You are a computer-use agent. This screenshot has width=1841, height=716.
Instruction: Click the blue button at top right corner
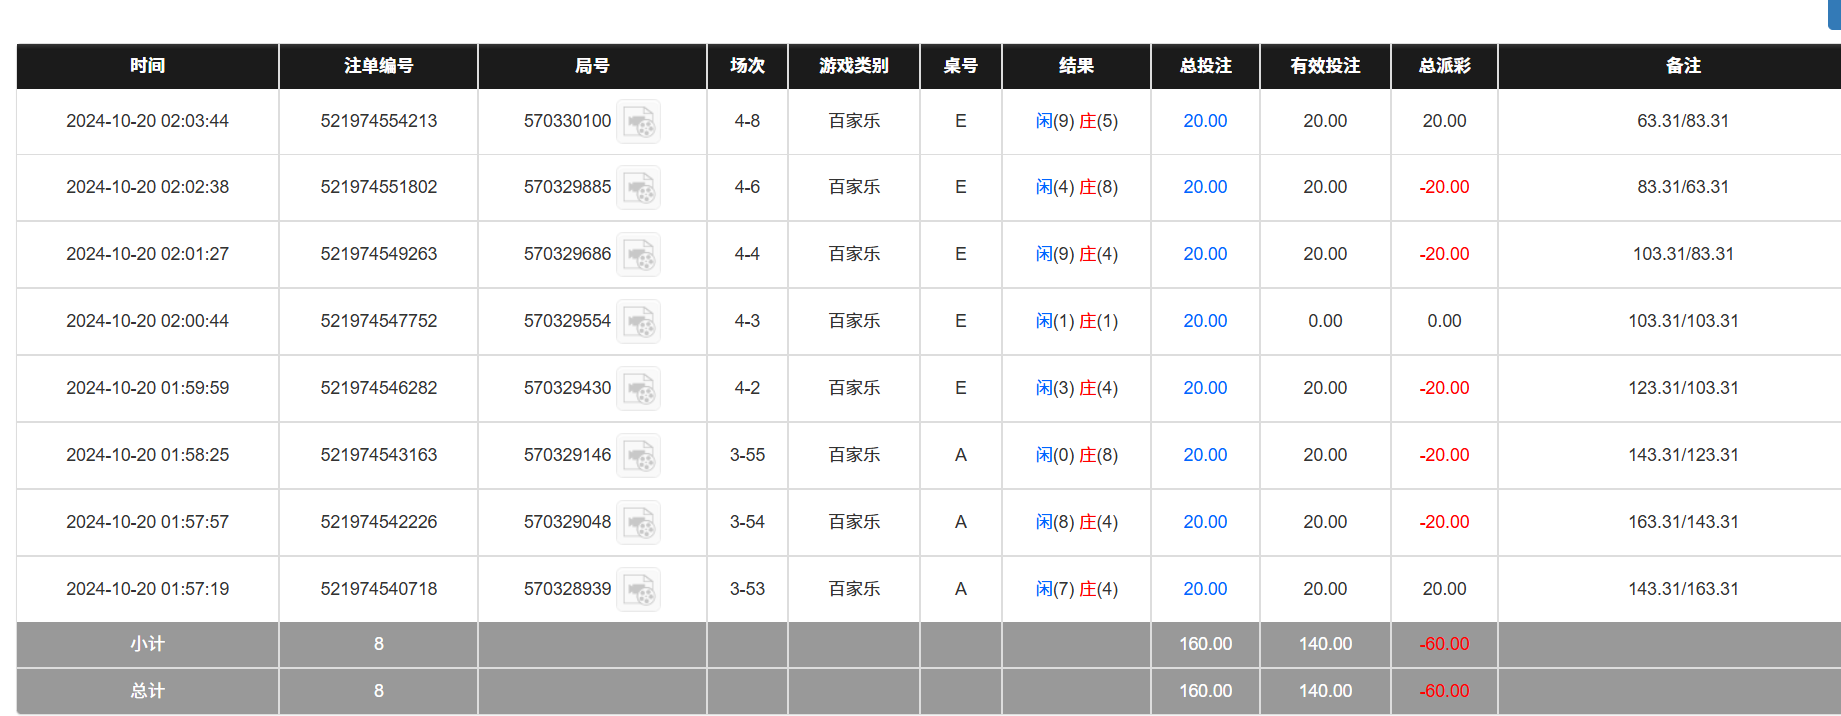pyautogui.click(x=1834, y=14)
